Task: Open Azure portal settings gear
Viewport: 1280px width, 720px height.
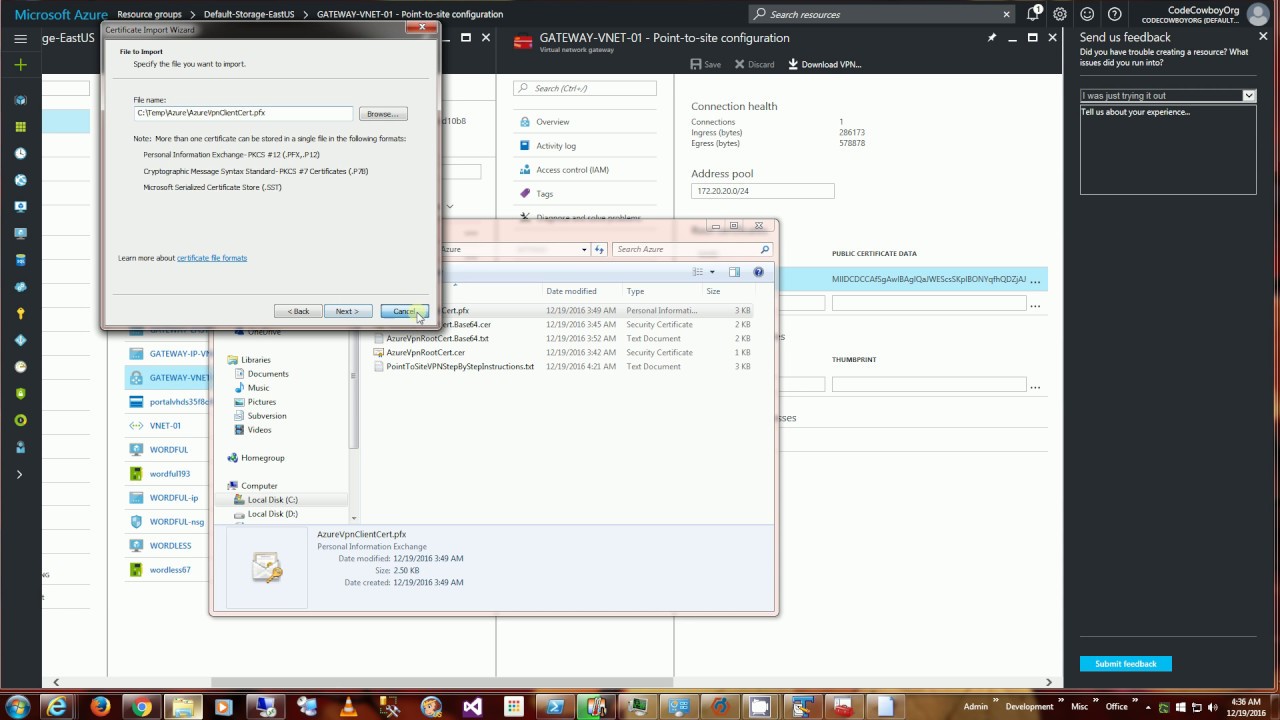Action: point(1060,14)
